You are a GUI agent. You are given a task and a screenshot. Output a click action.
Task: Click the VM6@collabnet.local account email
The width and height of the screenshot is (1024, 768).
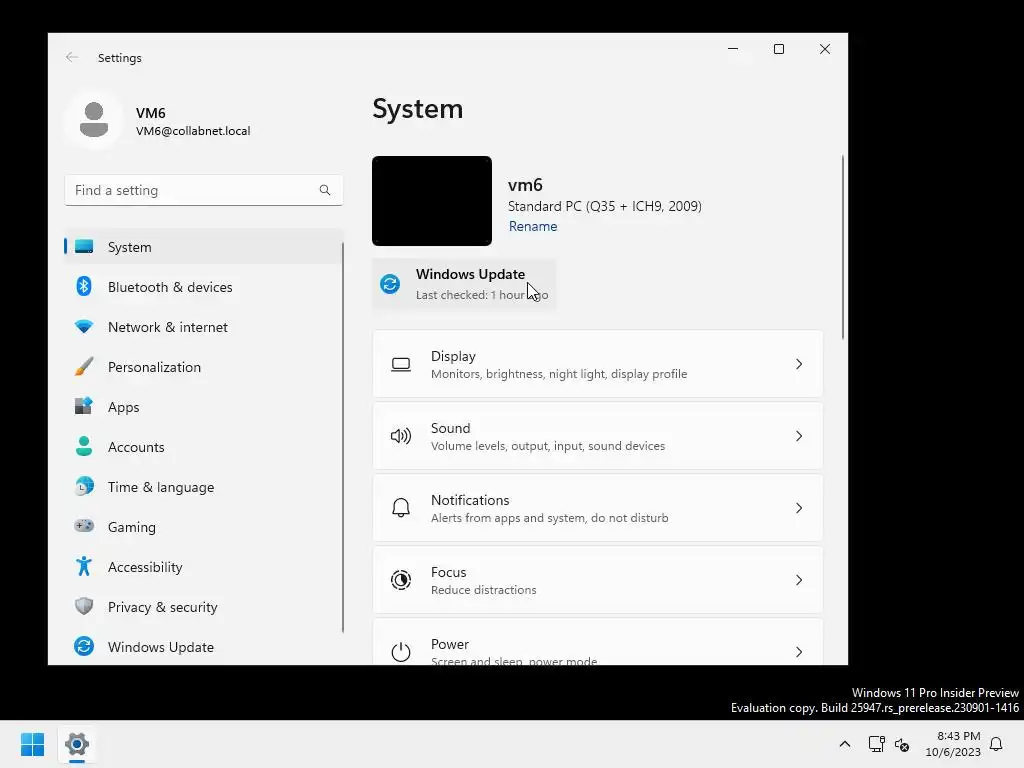[x=193, y=131]
